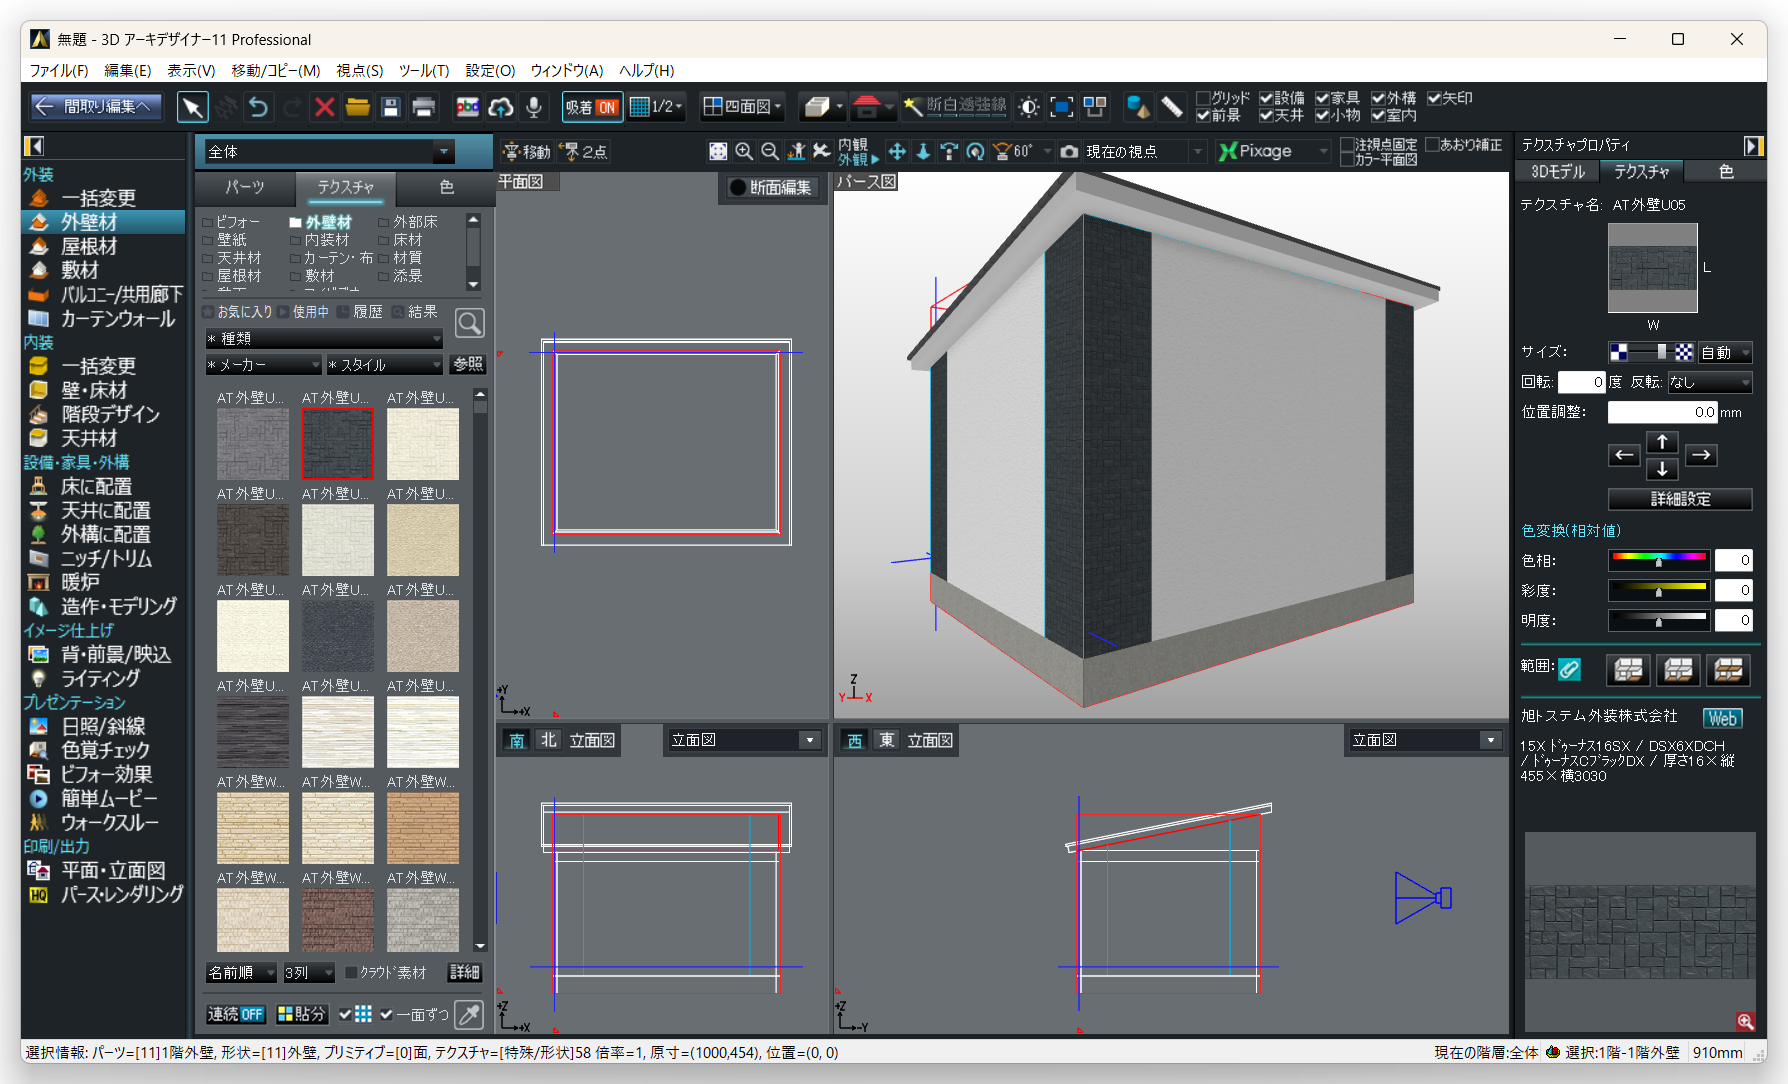The height and width of the screenshot is (1084, 1788).
Task: Click the undo arrow icon
Action: 258,107
